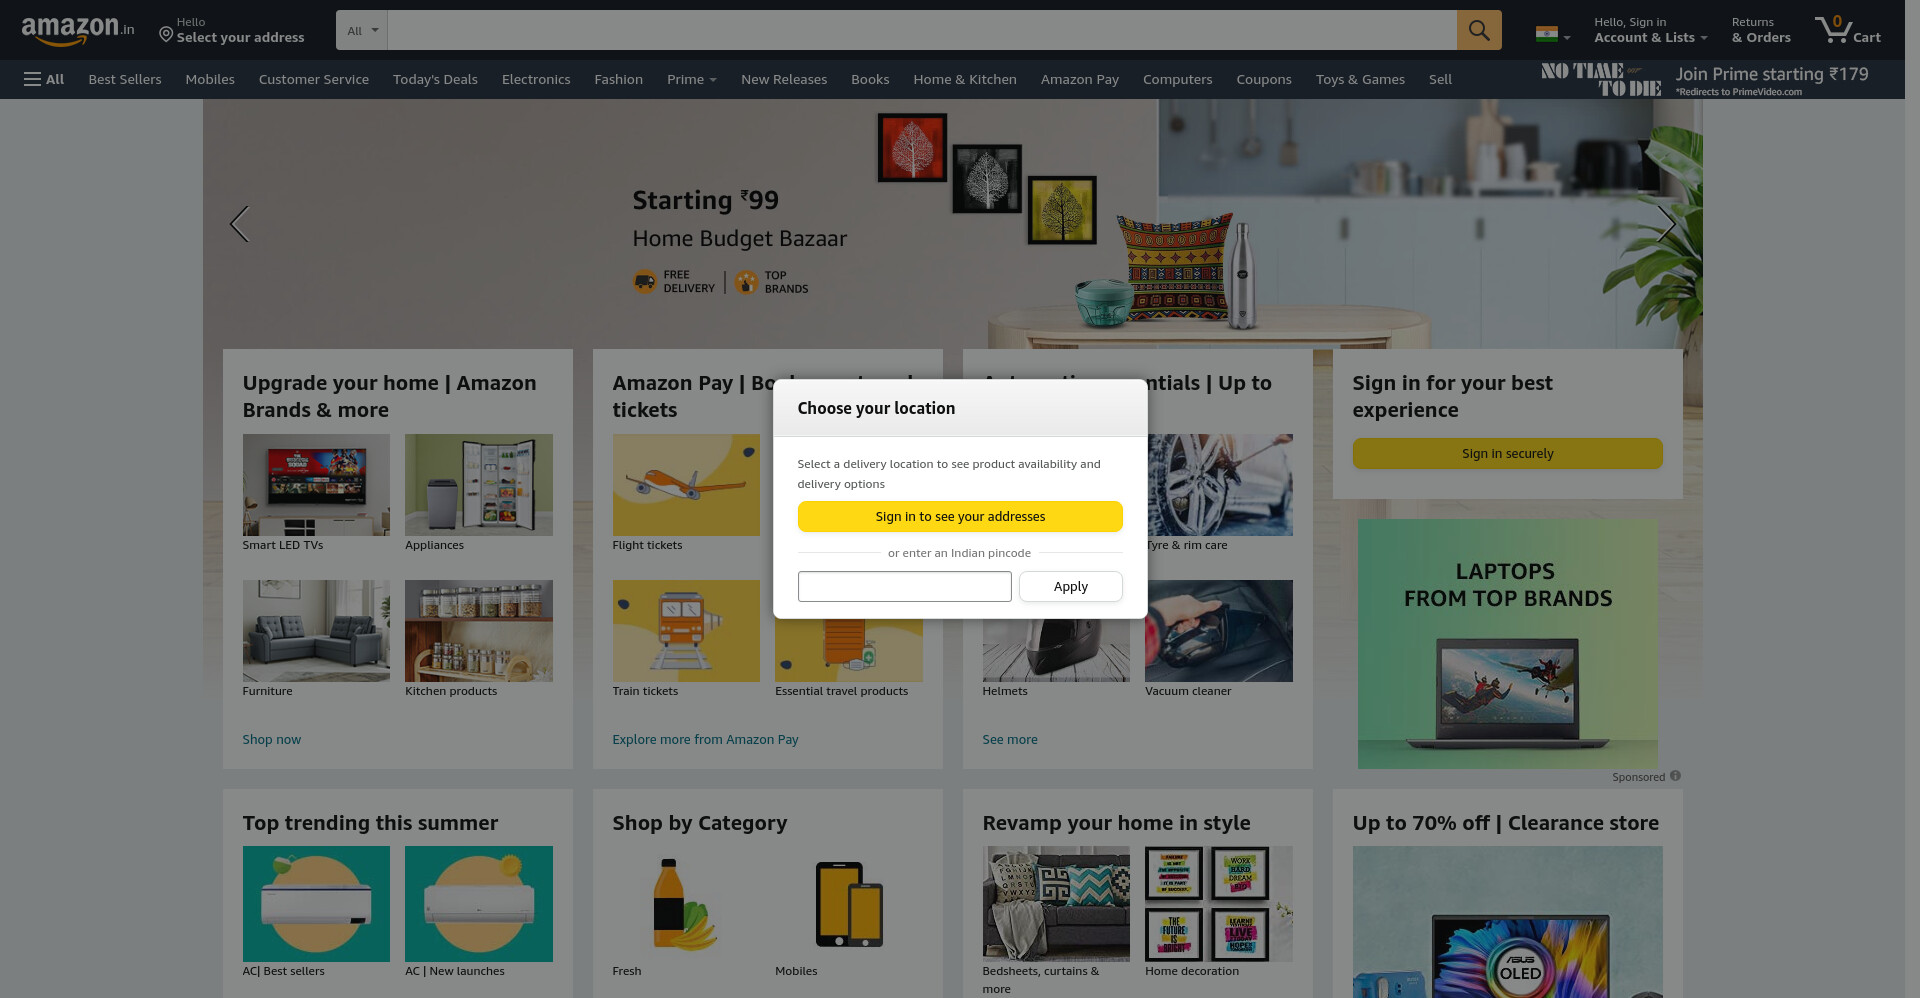The height and width of the screenshot is (998, 1920).
Task: Click Join Prime starting ₹179 banner
Action: (x=1705, y=80)
